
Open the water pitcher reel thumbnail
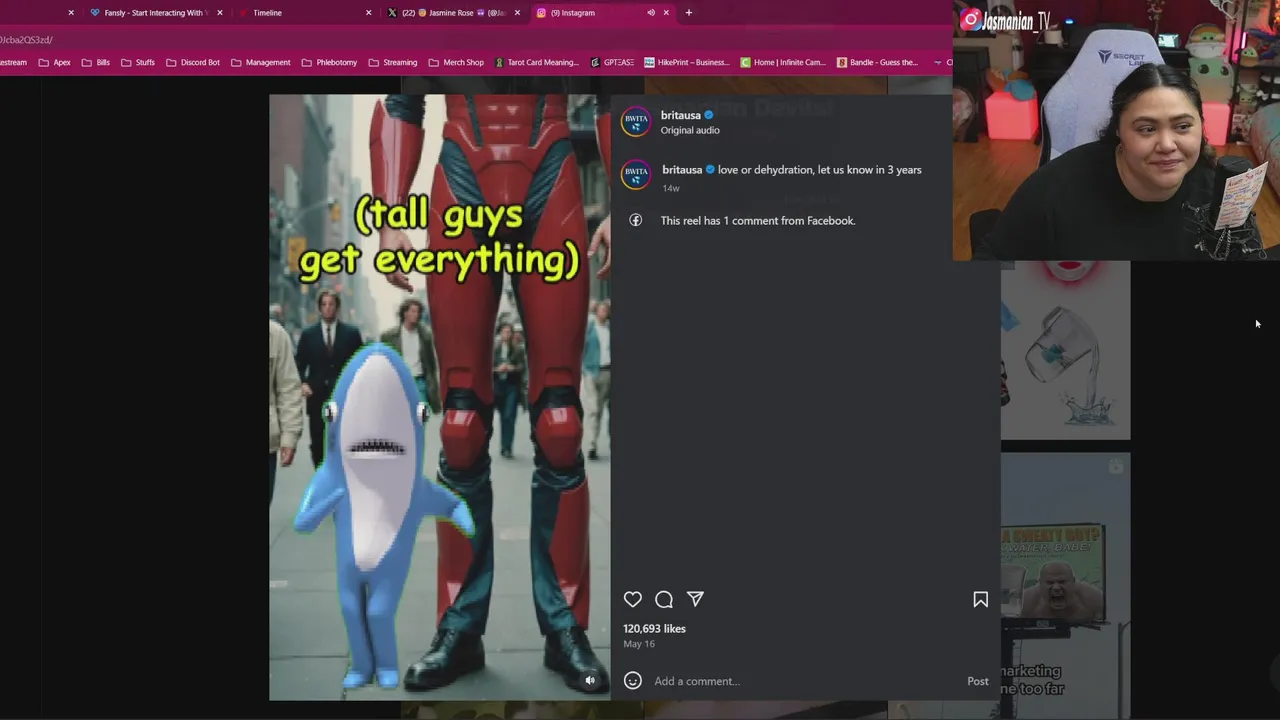pos(1065,350)
